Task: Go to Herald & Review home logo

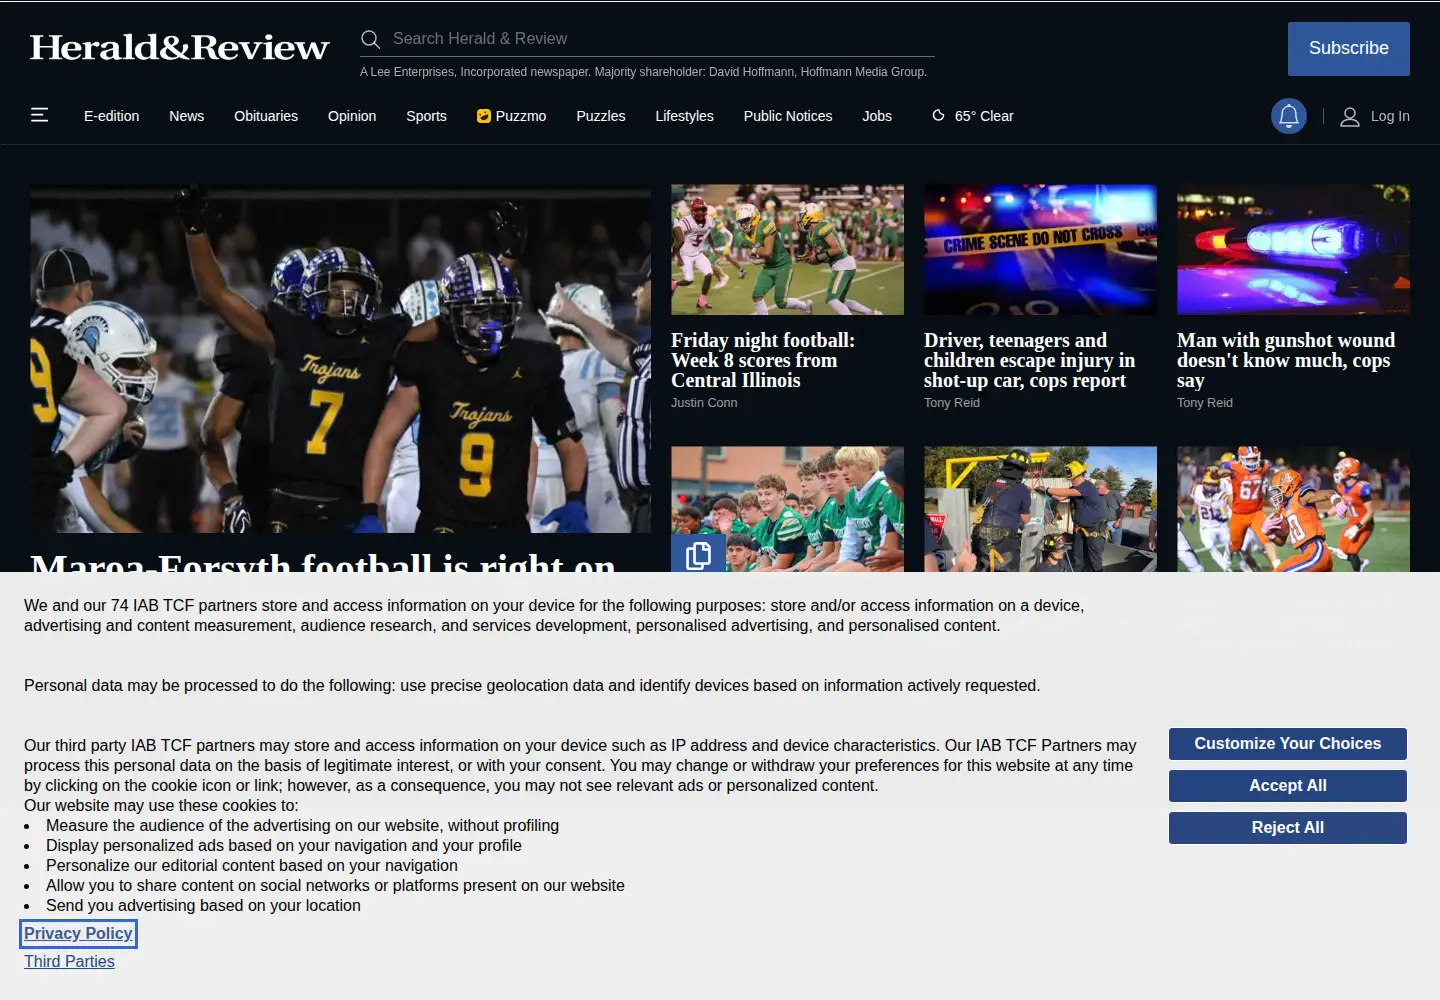Action: point(179,47)
